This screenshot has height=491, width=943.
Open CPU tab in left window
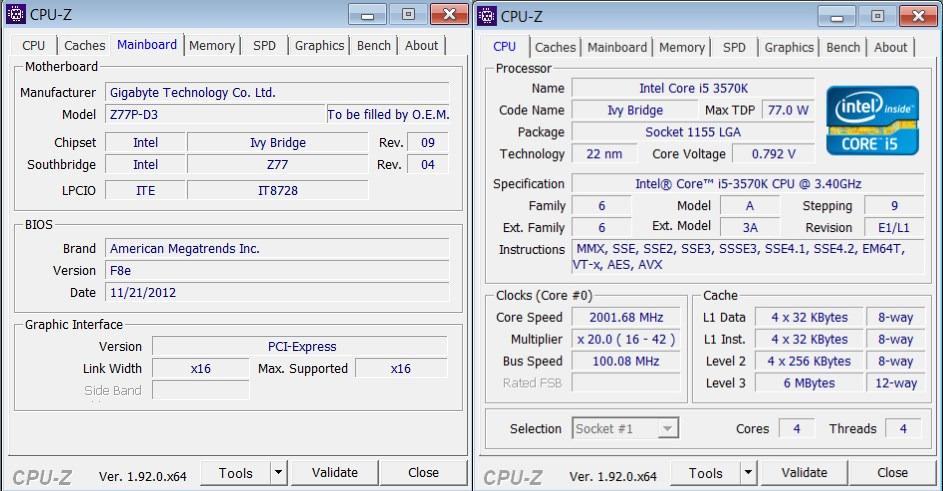pyautogui.click(x=34, y=46)
